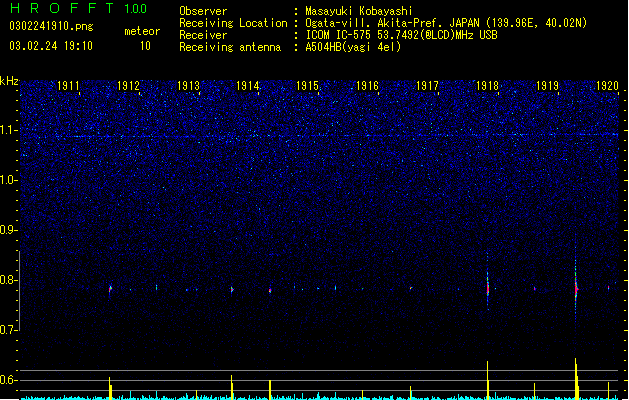Select observer name Masayuki Kobayashi
This screenshot has height=400, width=629.
[x=359, y=11]
